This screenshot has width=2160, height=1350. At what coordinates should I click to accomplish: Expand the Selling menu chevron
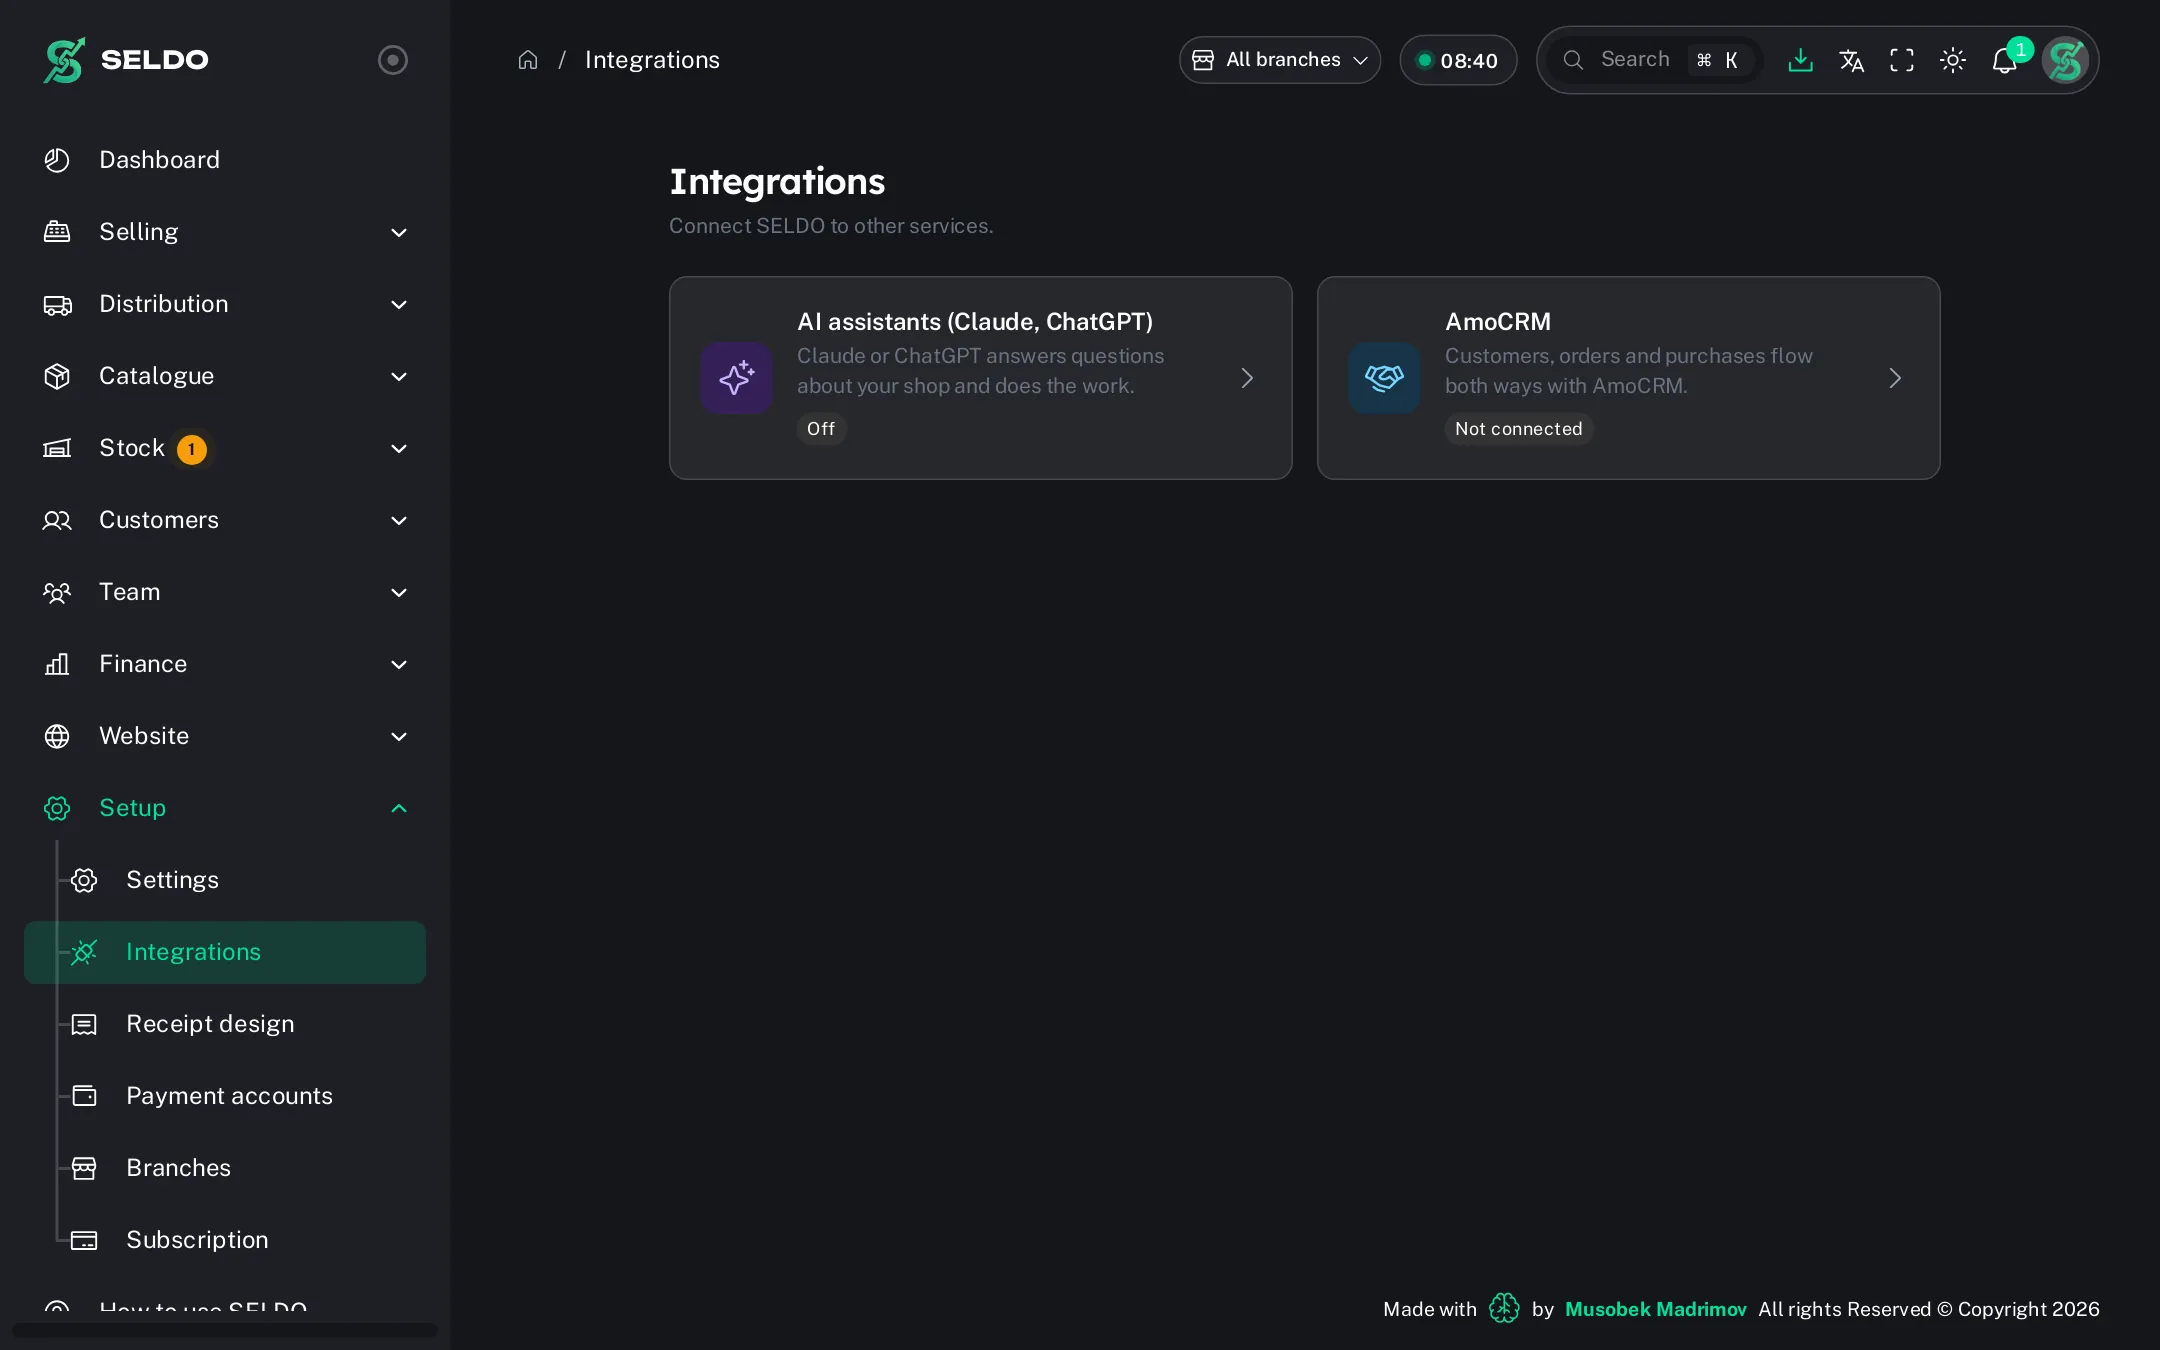(x=399, y=232)
